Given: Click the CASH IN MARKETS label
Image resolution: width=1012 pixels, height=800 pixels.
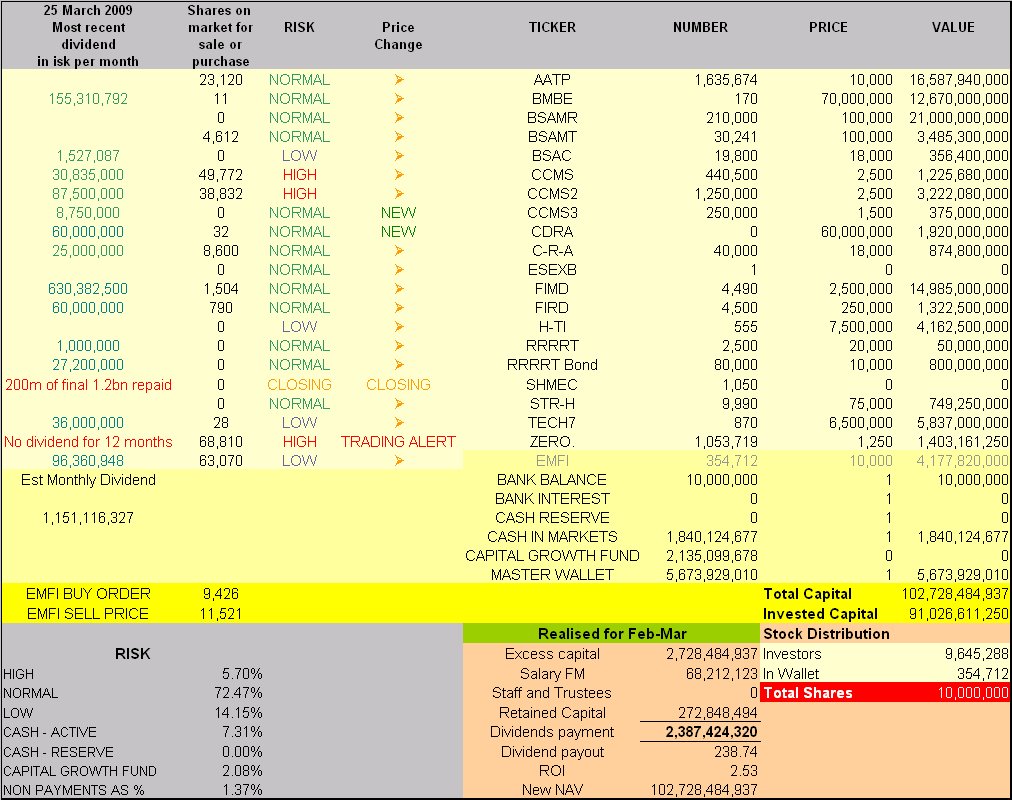Looking at the screenshot, I should [552, 537].
